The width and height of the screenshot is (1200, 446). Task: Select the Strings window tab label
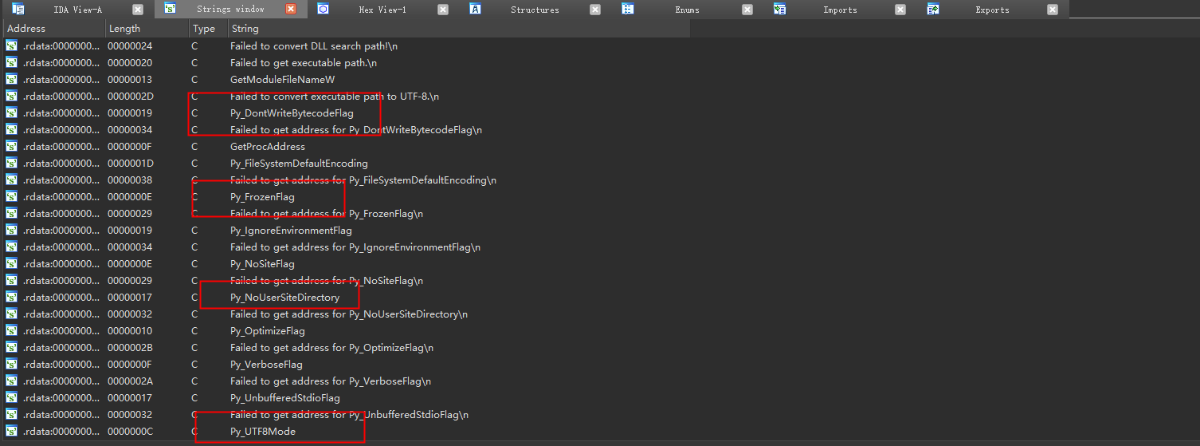(x=229, y=9)
